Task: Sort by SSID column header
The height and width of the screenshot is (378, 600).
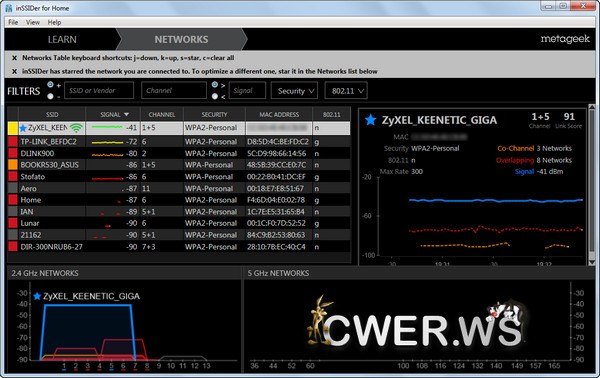Action: click(52, 114)
